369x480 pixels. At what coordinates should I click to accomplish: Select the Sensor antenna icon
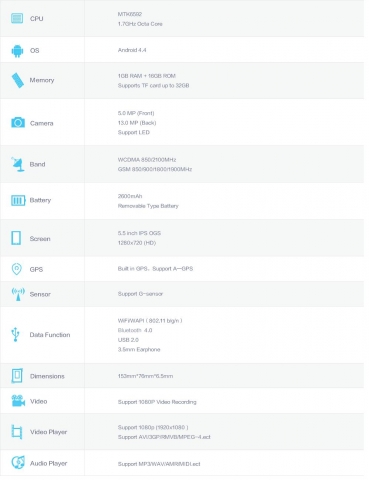pos(18,294)
